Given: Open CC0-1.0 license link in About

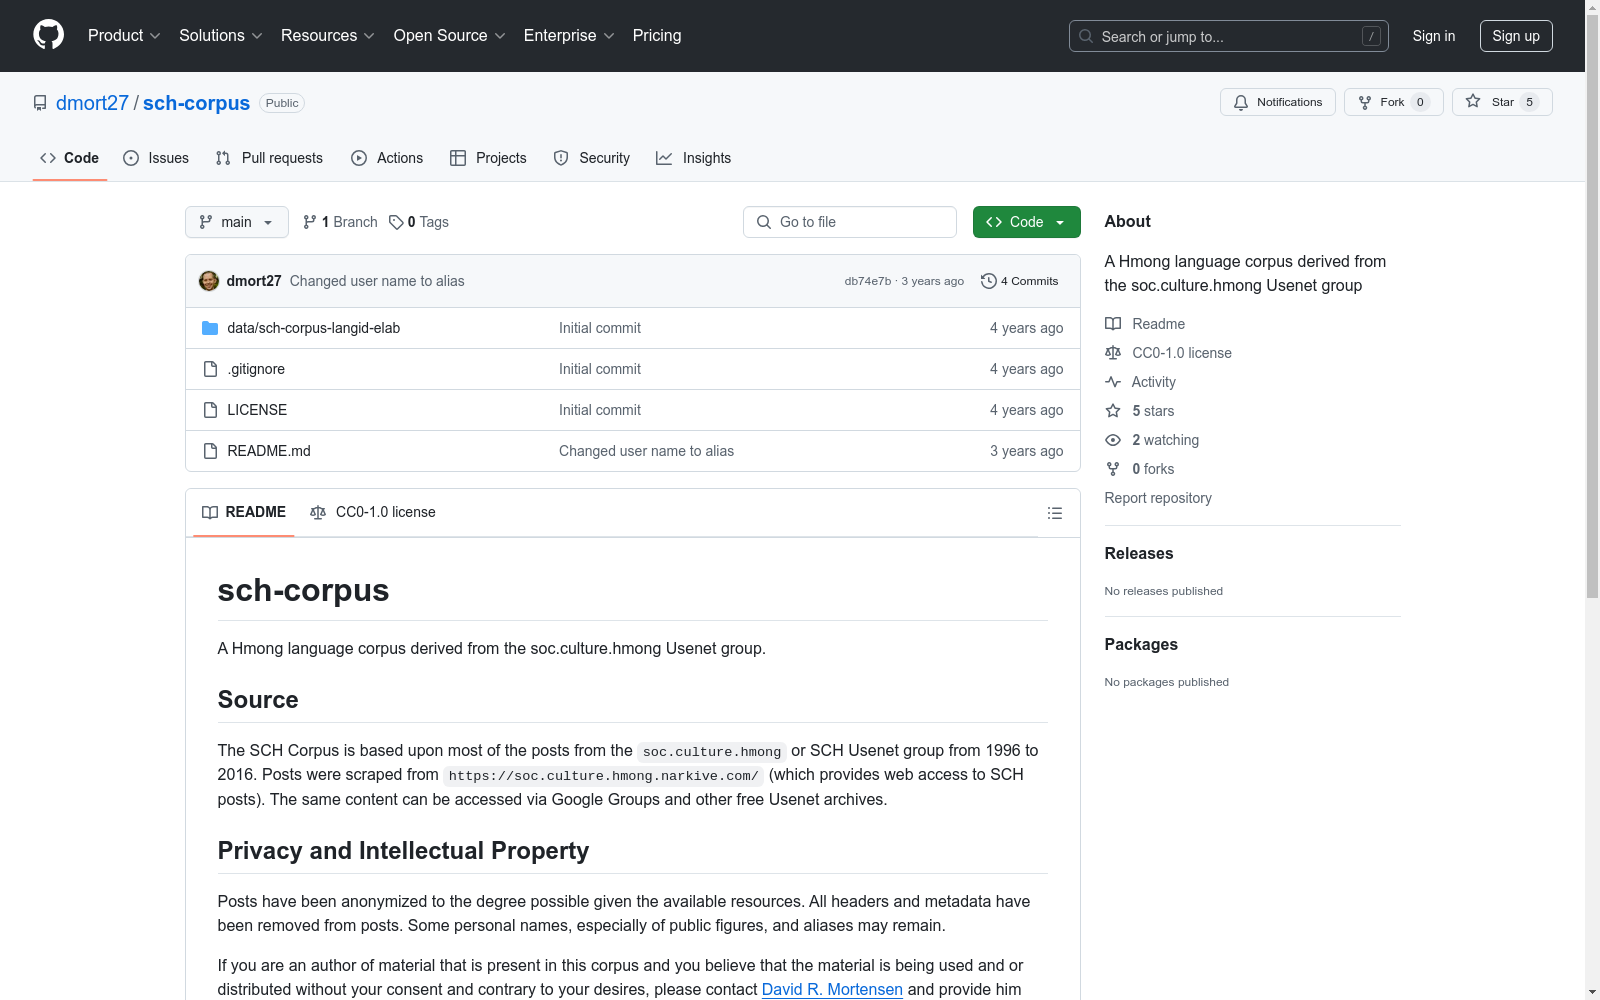Looking at the screenshot, I should pos(1168,353).
